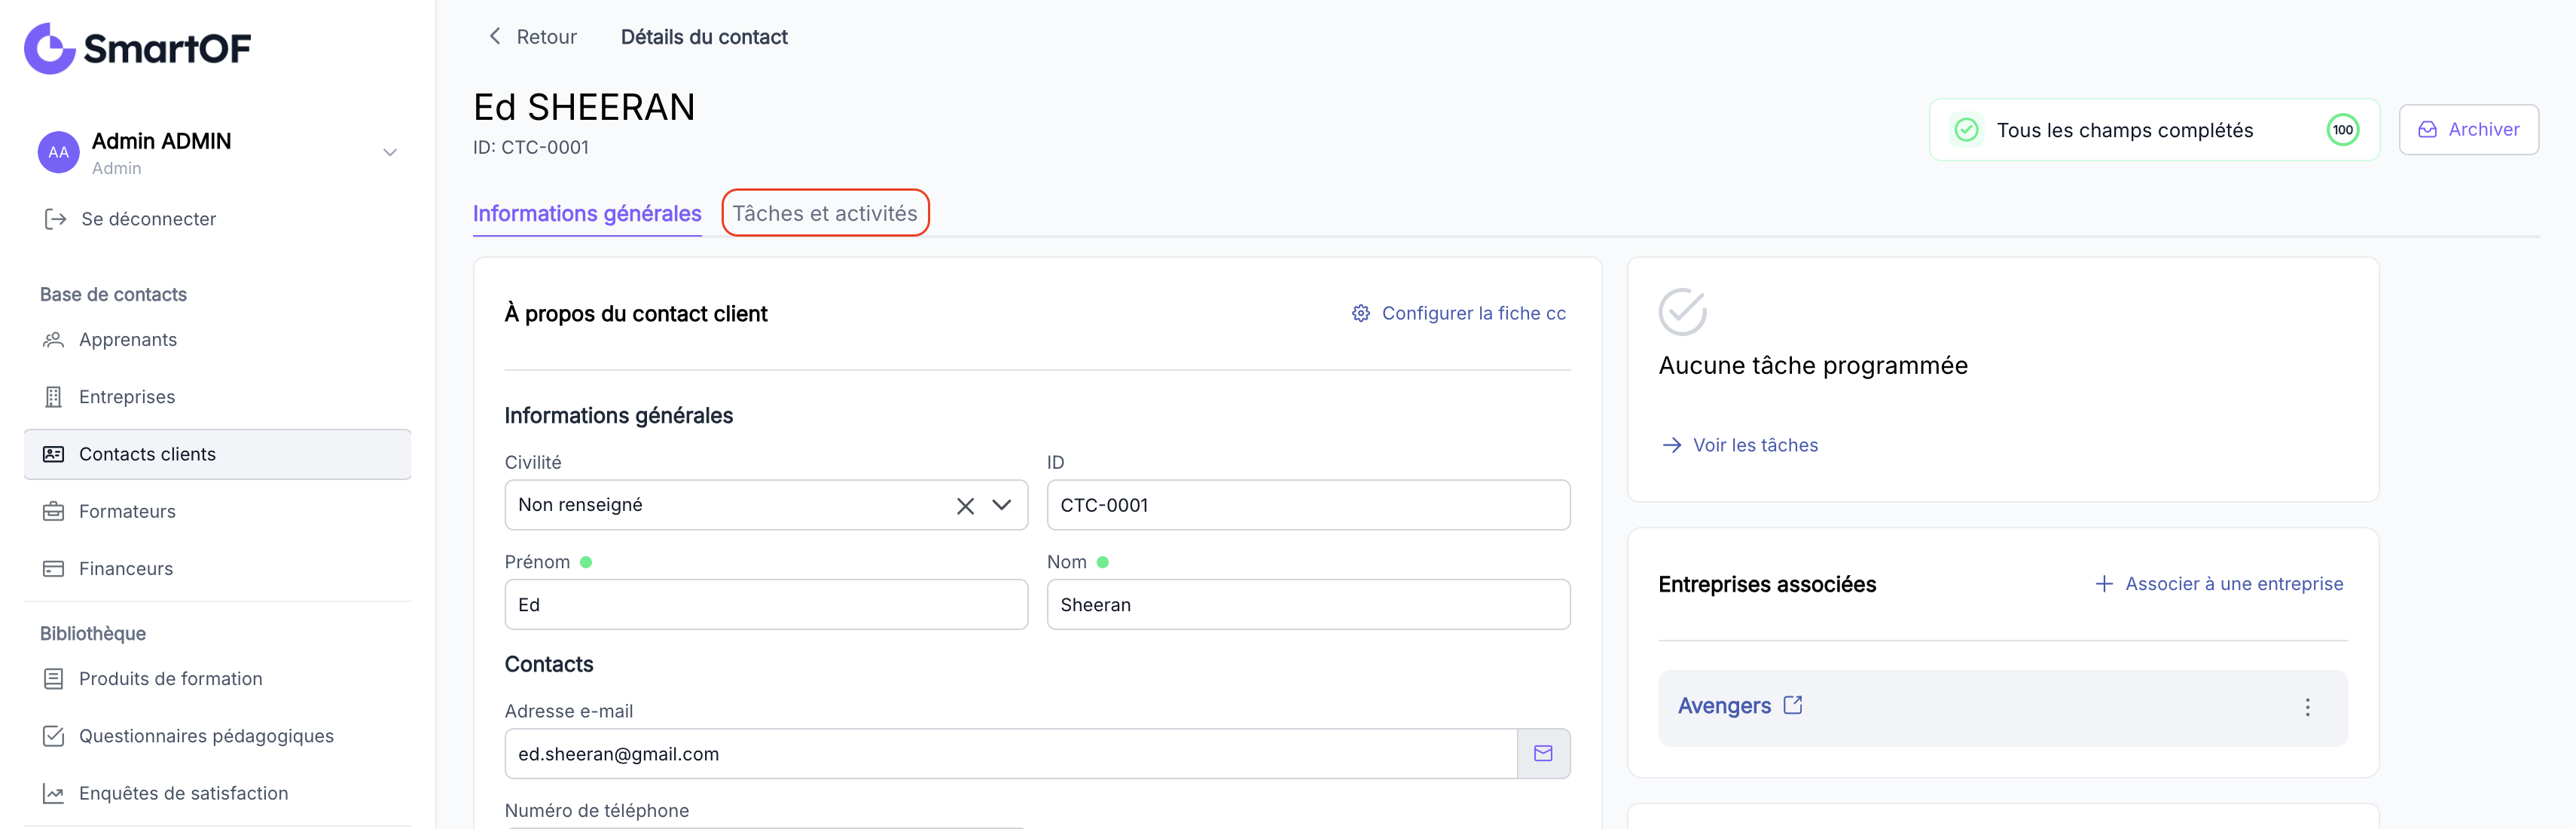Select Contacts clients in sidebar

217,454
